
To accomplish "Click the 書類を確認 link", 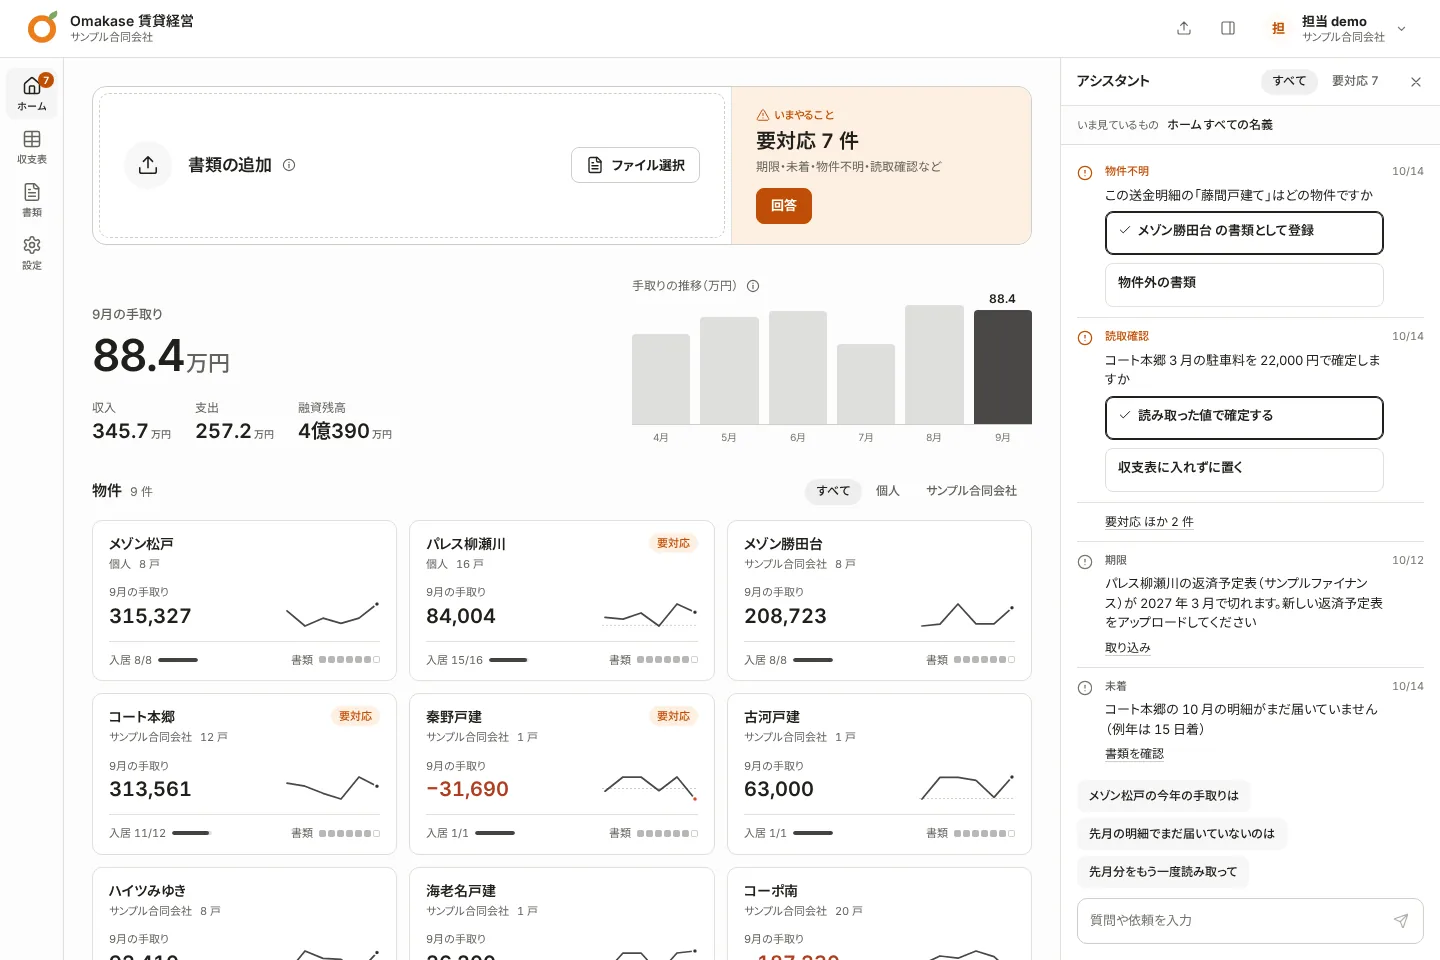I will pyautogui.click(x=1134, y=754).
